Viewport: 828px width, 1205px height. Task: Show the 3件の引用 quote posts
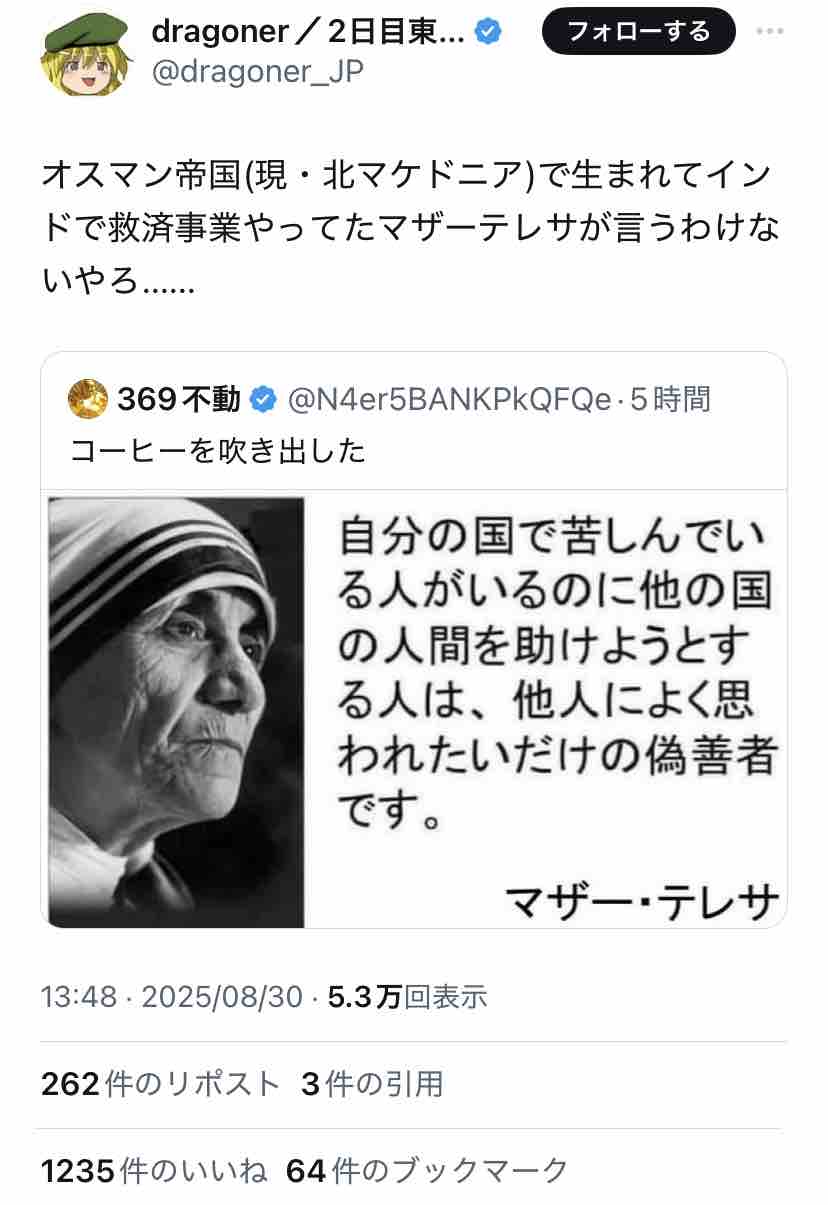click(x=372, y=1084)
